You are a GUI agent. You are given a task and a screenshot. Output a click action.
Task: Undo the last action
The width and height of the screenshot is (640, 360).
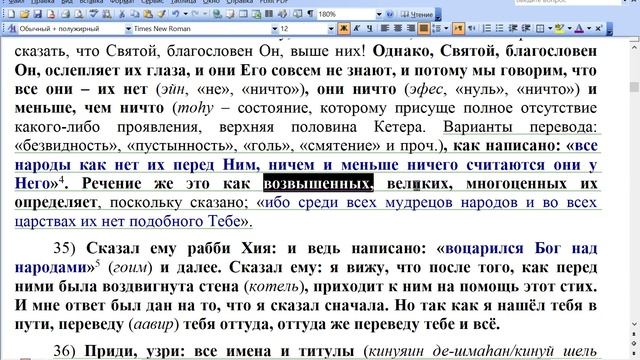click(x=176, y=14)
